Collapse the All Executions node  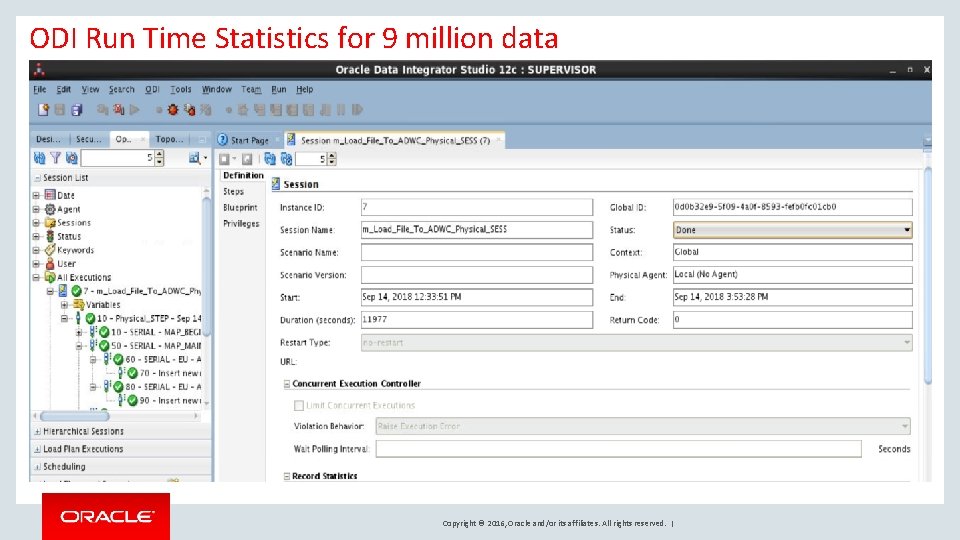(x=36, y=277)
